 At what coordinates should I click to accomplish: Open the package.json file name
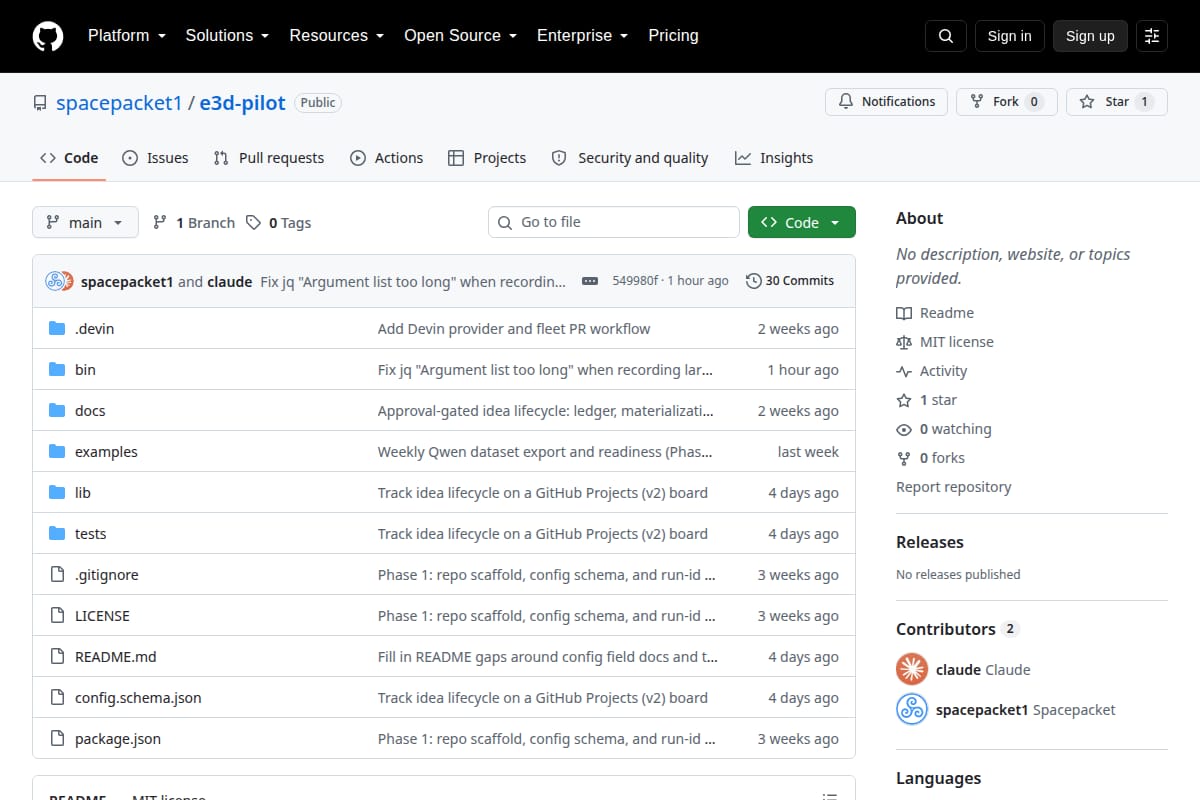pos(118,739)
